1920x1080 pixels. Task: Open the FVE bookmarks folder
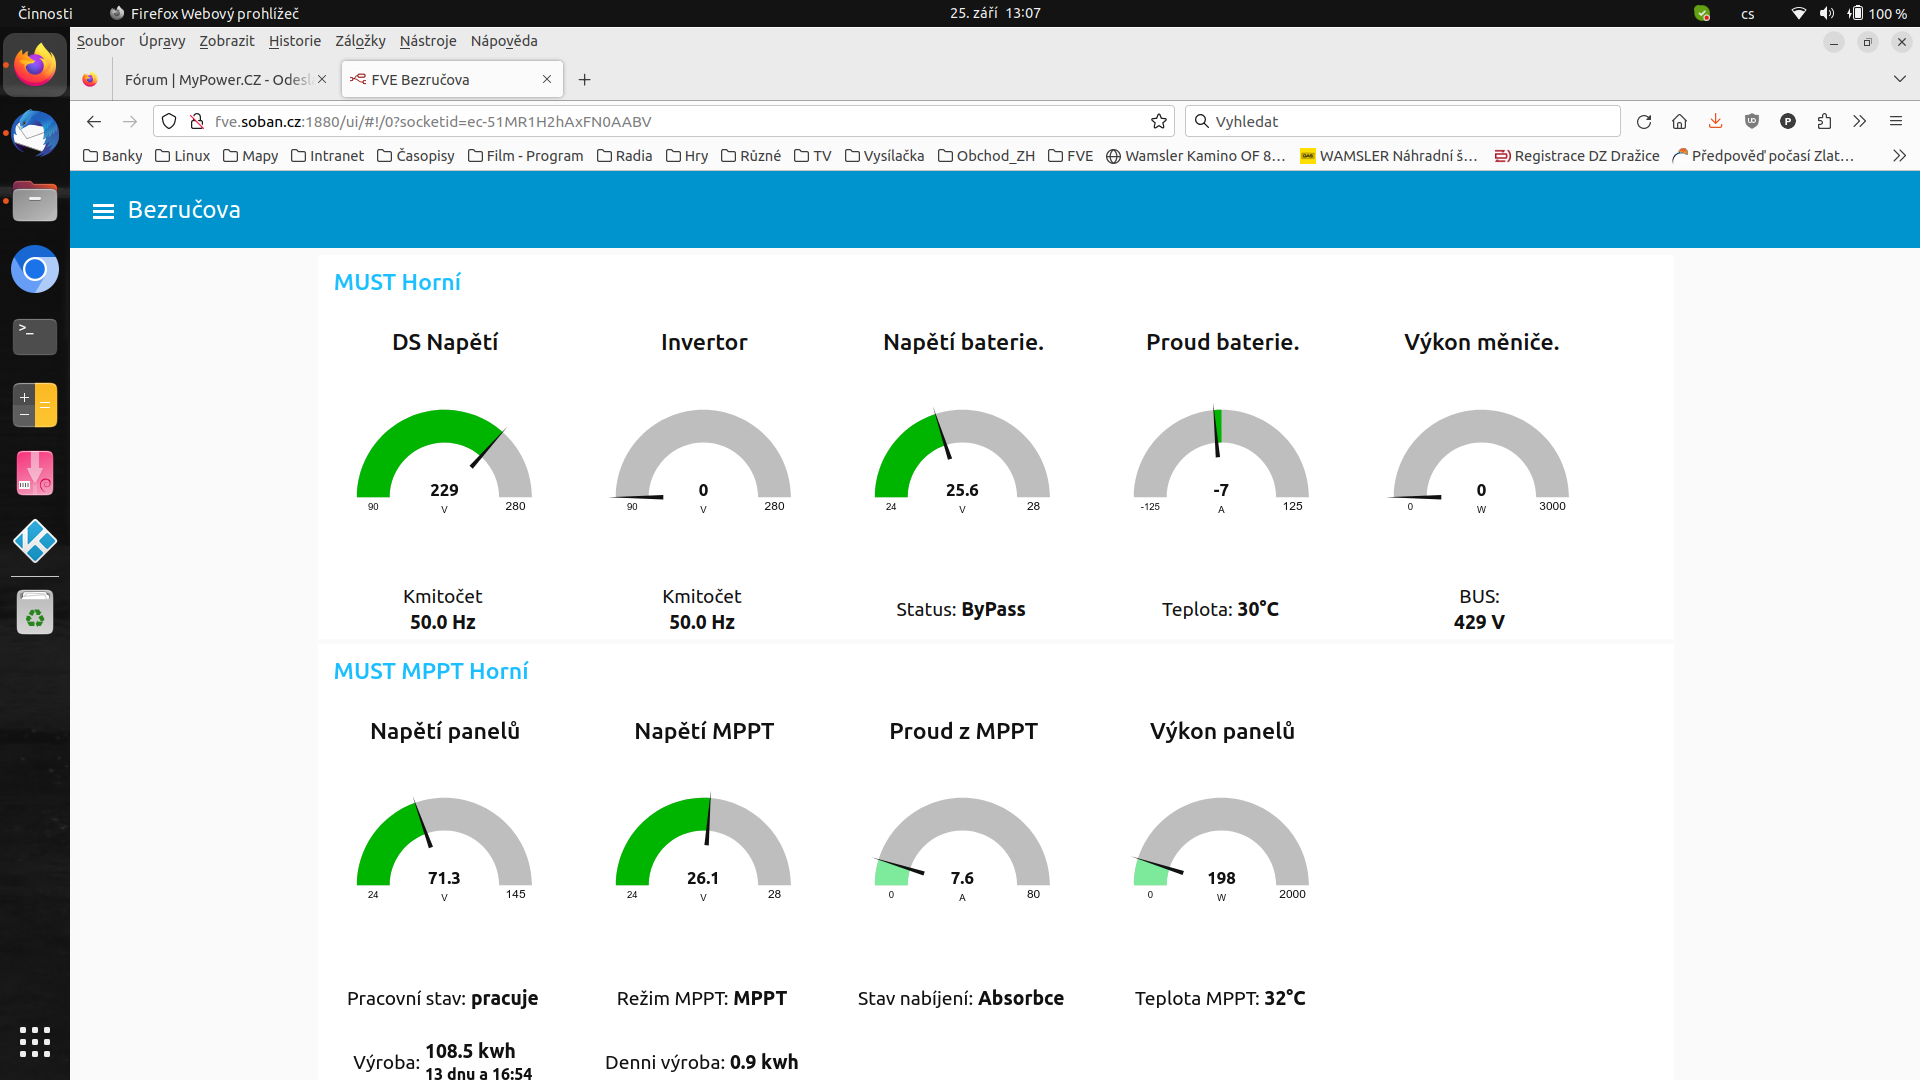1070,156
